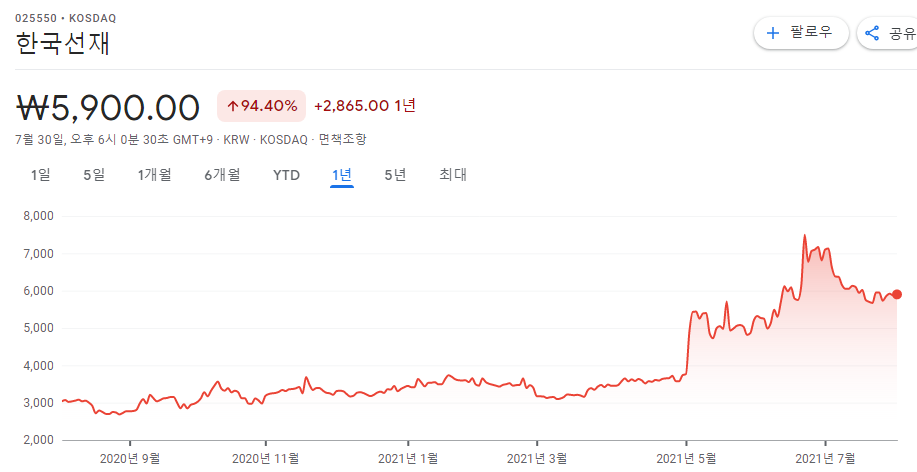Open the 면책조항 disclaimer link
Image resolution: width=917 pixels, height=472 pixels.
pos(342,140)
